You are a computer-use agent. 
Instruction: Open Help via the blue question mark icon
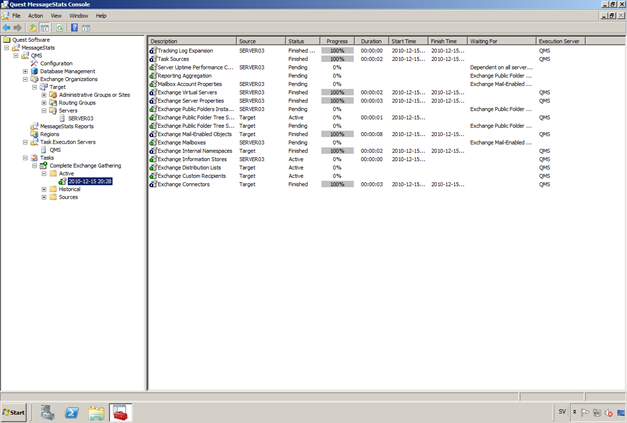tap(74, 27)
